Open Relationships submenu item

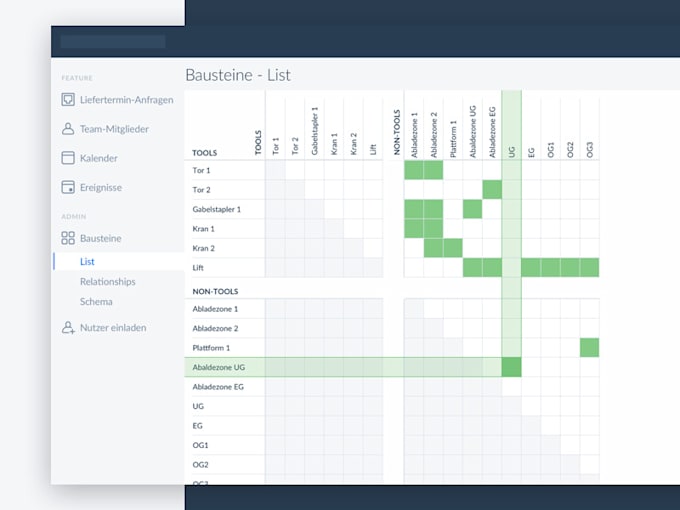(x=108, y=281)
